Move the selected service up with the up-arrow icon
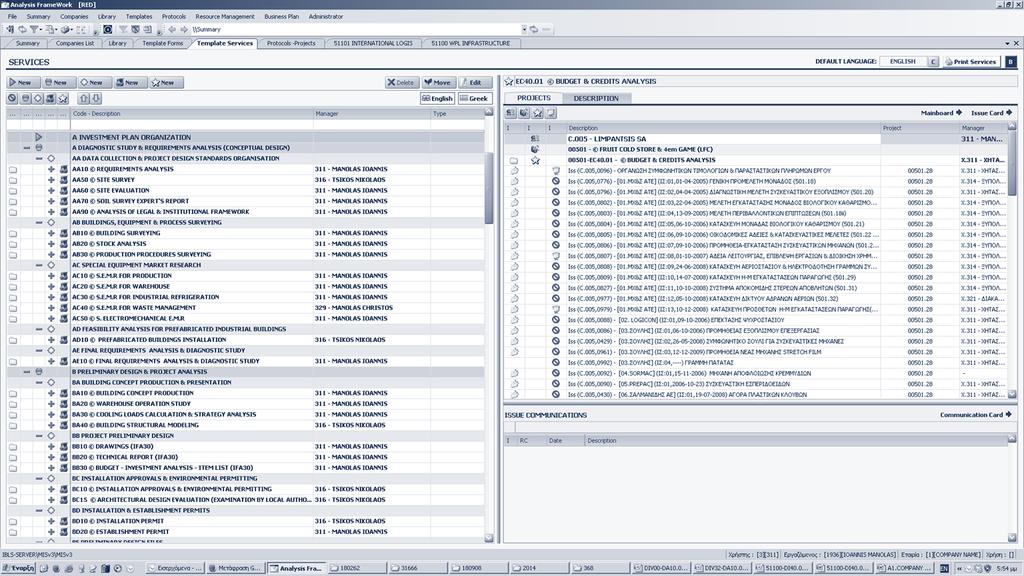 pyautogui.click(x=84, y=99)
